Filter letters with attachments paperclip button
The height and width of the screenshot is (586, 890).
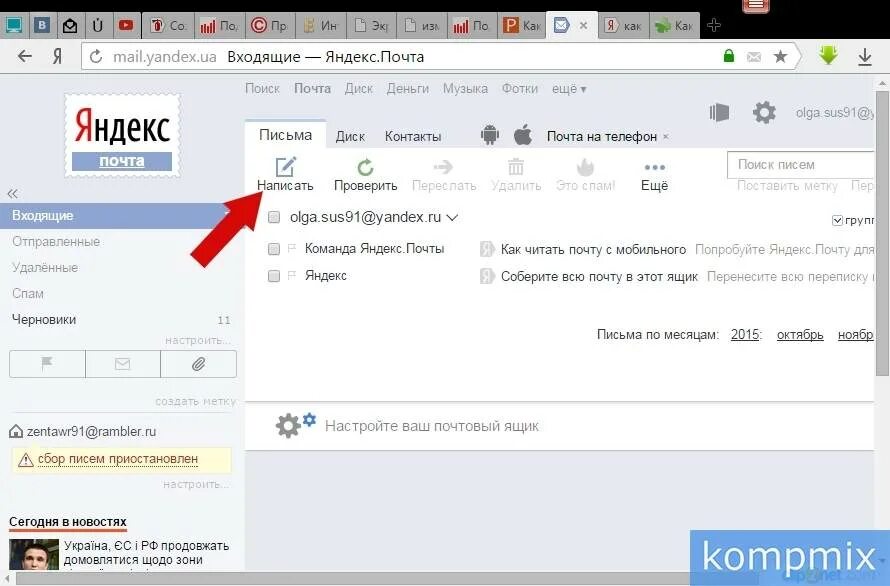pyautogui.click(x=199, y=364)
